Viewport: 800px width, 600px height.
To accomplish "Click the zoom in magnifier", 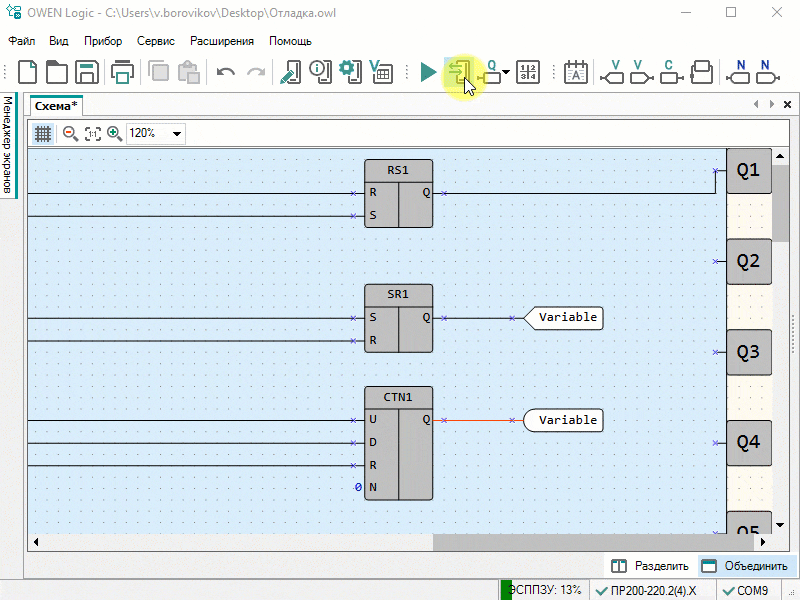I will point(114,133).
